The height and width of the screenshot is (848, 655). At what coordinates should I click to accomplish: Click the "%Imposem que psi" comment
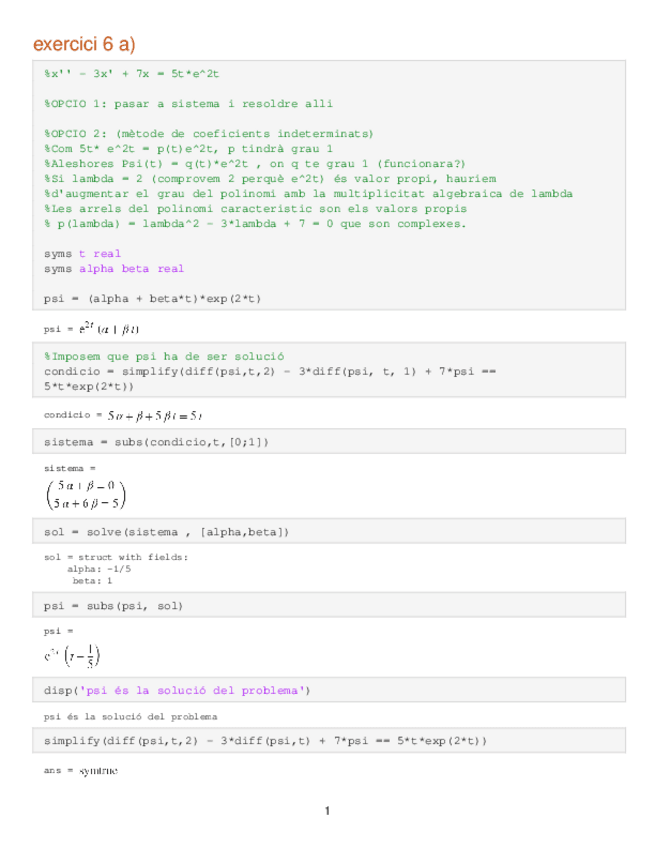(164, 357)
